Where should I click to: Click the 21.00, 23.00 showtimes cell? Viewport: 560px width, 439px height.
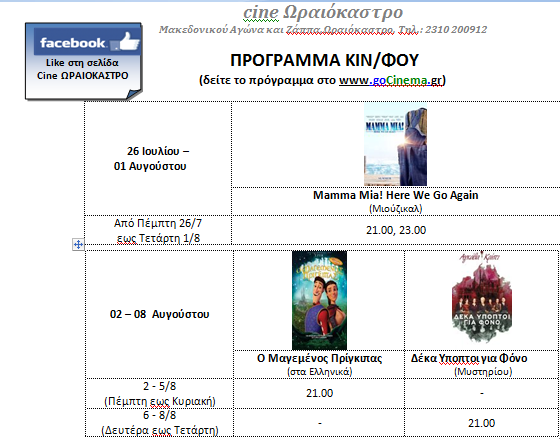click(x=396, y=230)
